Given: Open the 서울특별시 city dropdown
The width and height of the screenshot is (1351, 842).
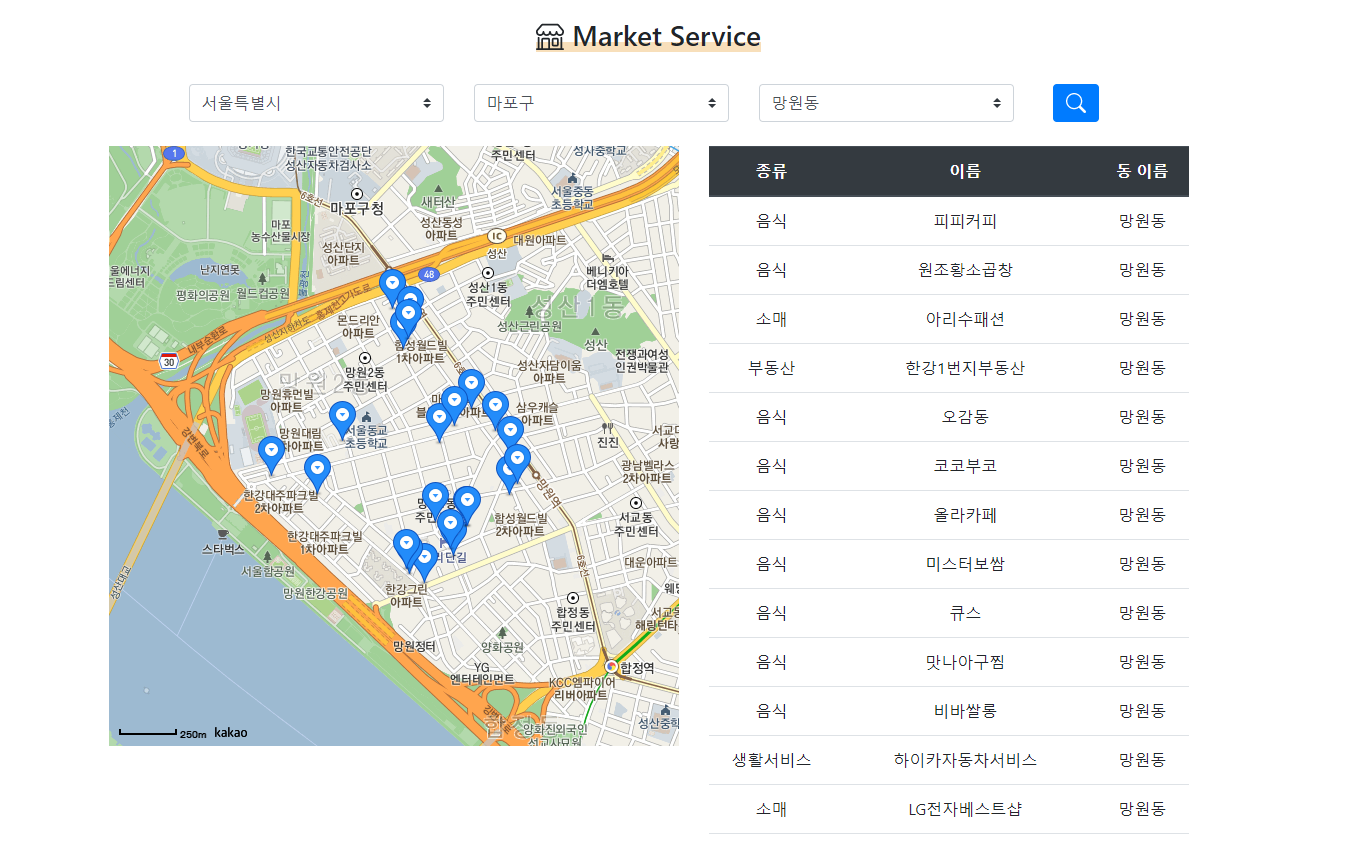Looking at the screenshot, I should point(317,102).
